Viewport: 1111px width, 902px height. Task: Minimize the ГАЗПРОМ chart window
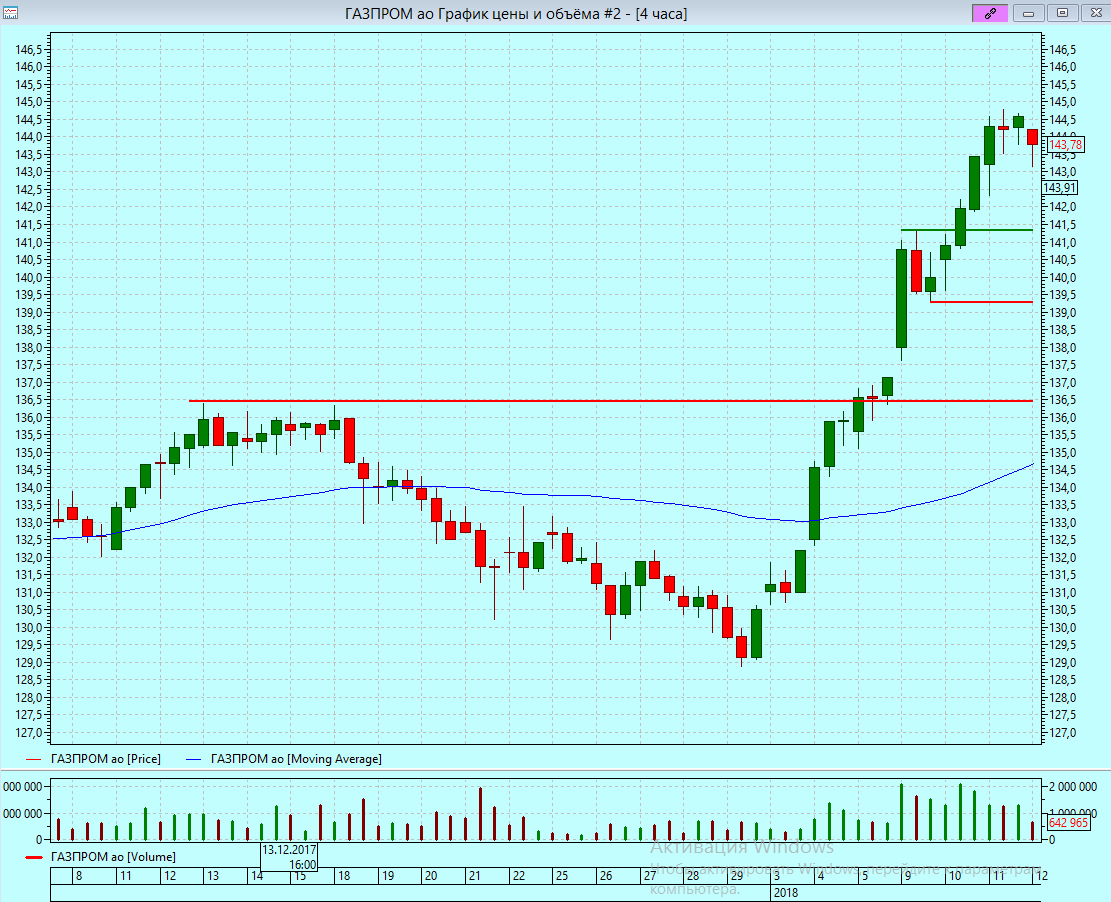click(1029, 13)
